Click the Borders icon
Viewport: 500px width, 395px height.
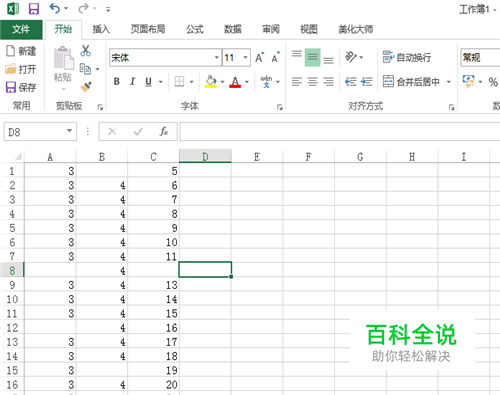179,81
